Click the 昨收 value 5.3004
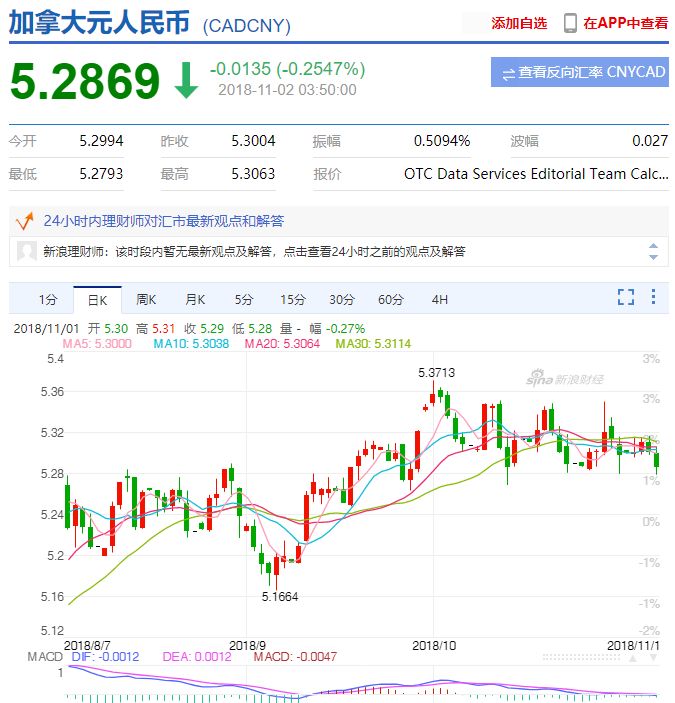675x703 pixels. coord(253,141)
